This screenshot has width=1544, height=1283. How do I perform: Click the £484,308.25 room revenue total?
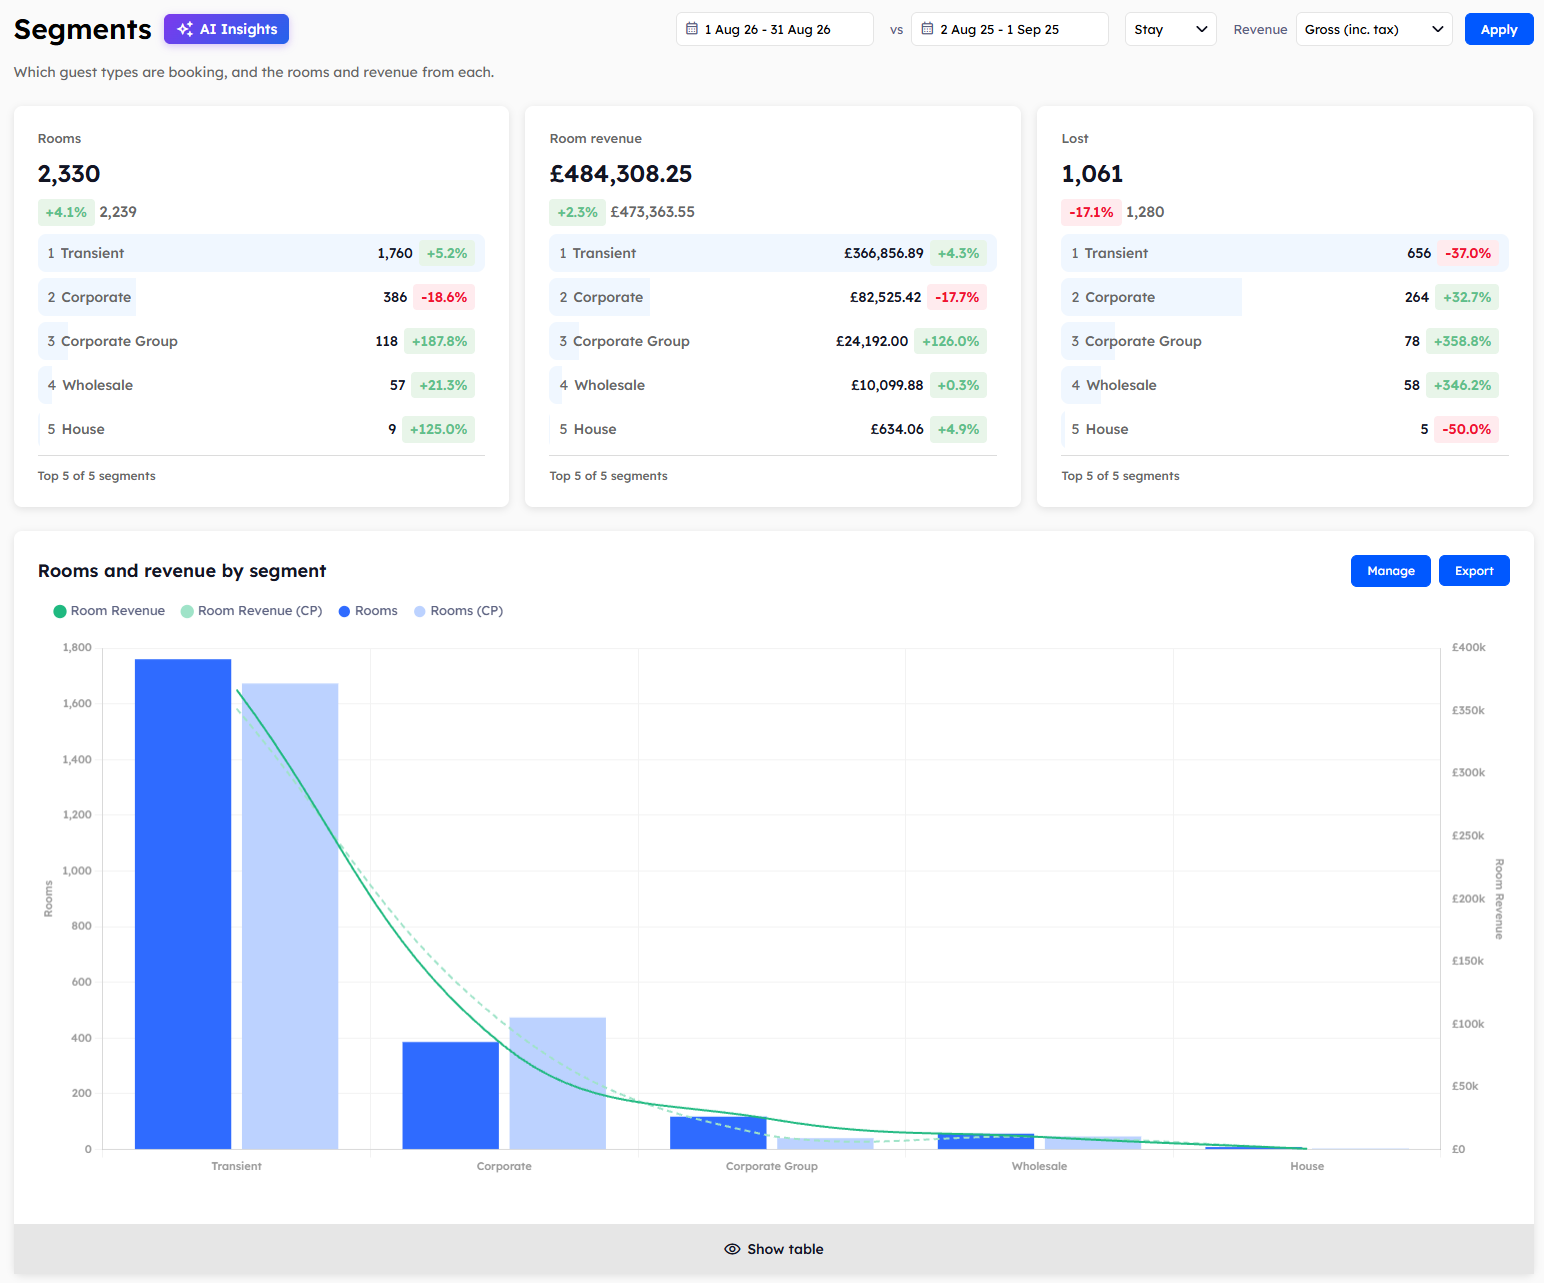pos(621,174)
